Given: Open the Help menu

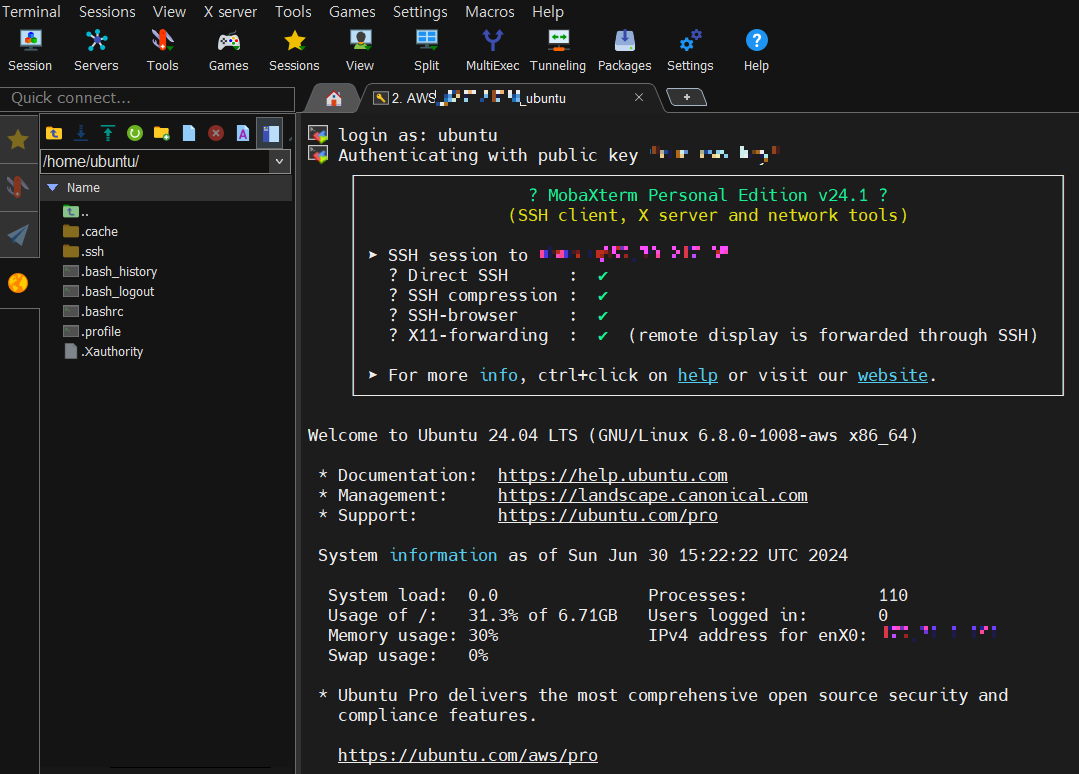Looking at the screenshot, I should click(x=548, y=12).
